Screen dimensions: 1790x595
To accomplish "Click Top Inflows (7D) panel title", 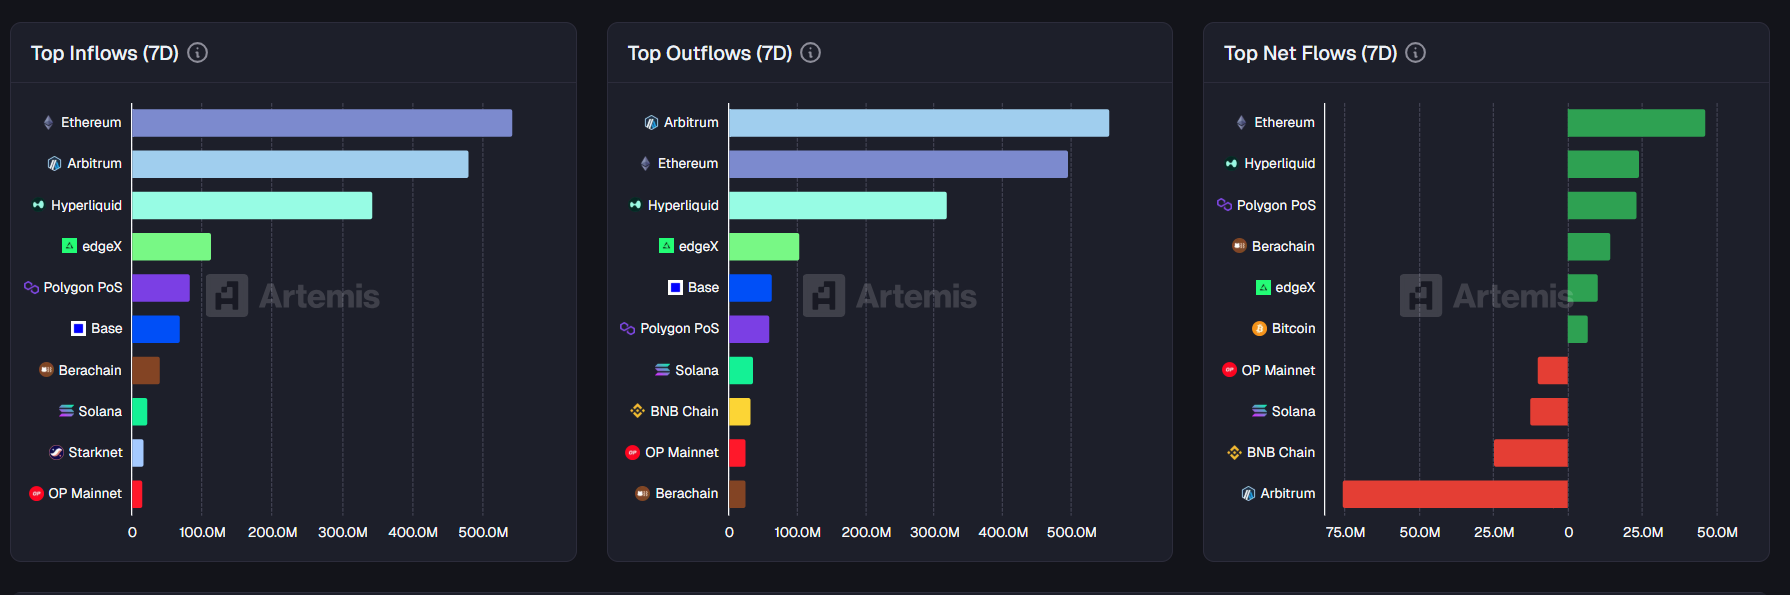I will (x=104, y=53).
